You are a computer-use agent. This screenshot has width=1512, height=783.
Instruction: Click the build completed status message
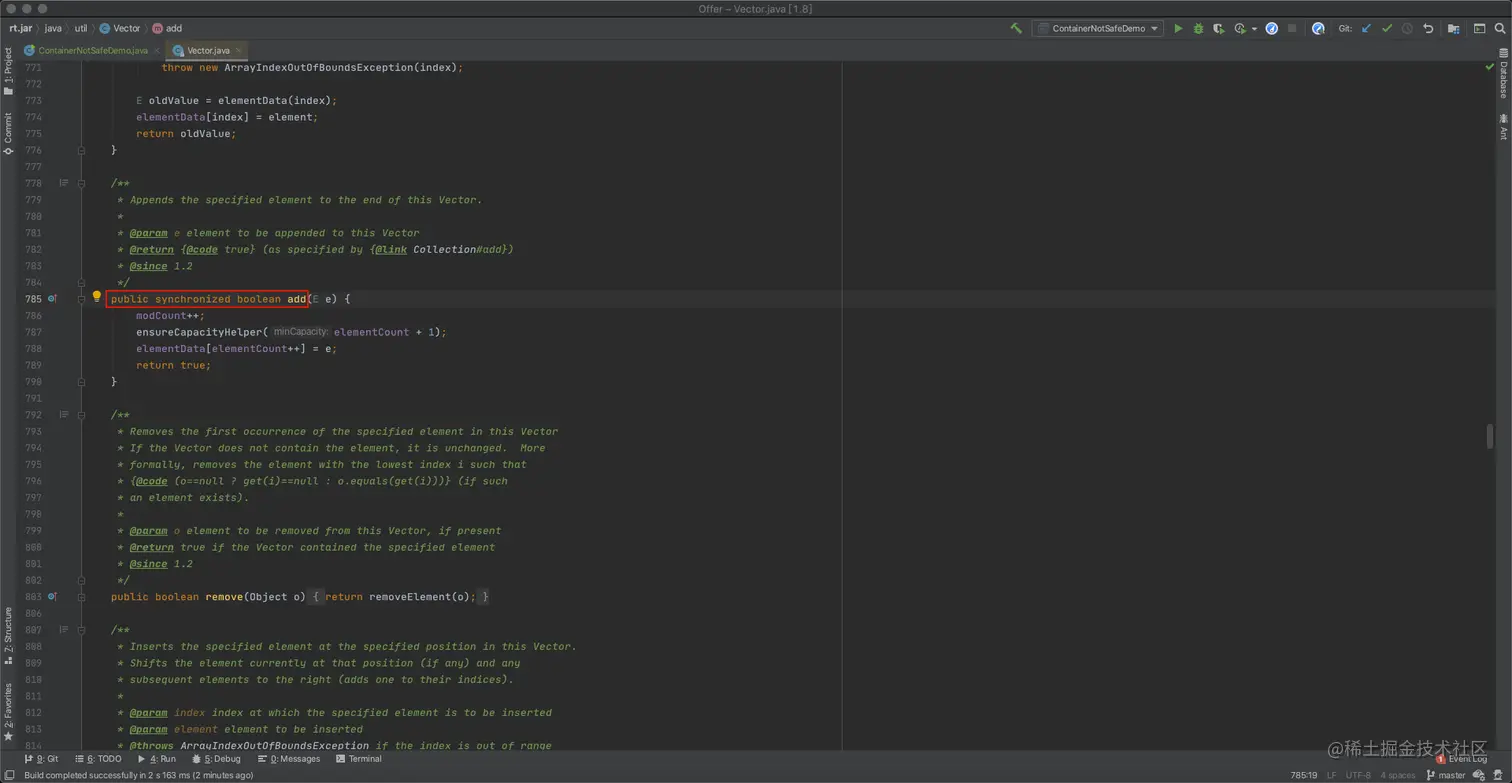[x=138, y=775]
